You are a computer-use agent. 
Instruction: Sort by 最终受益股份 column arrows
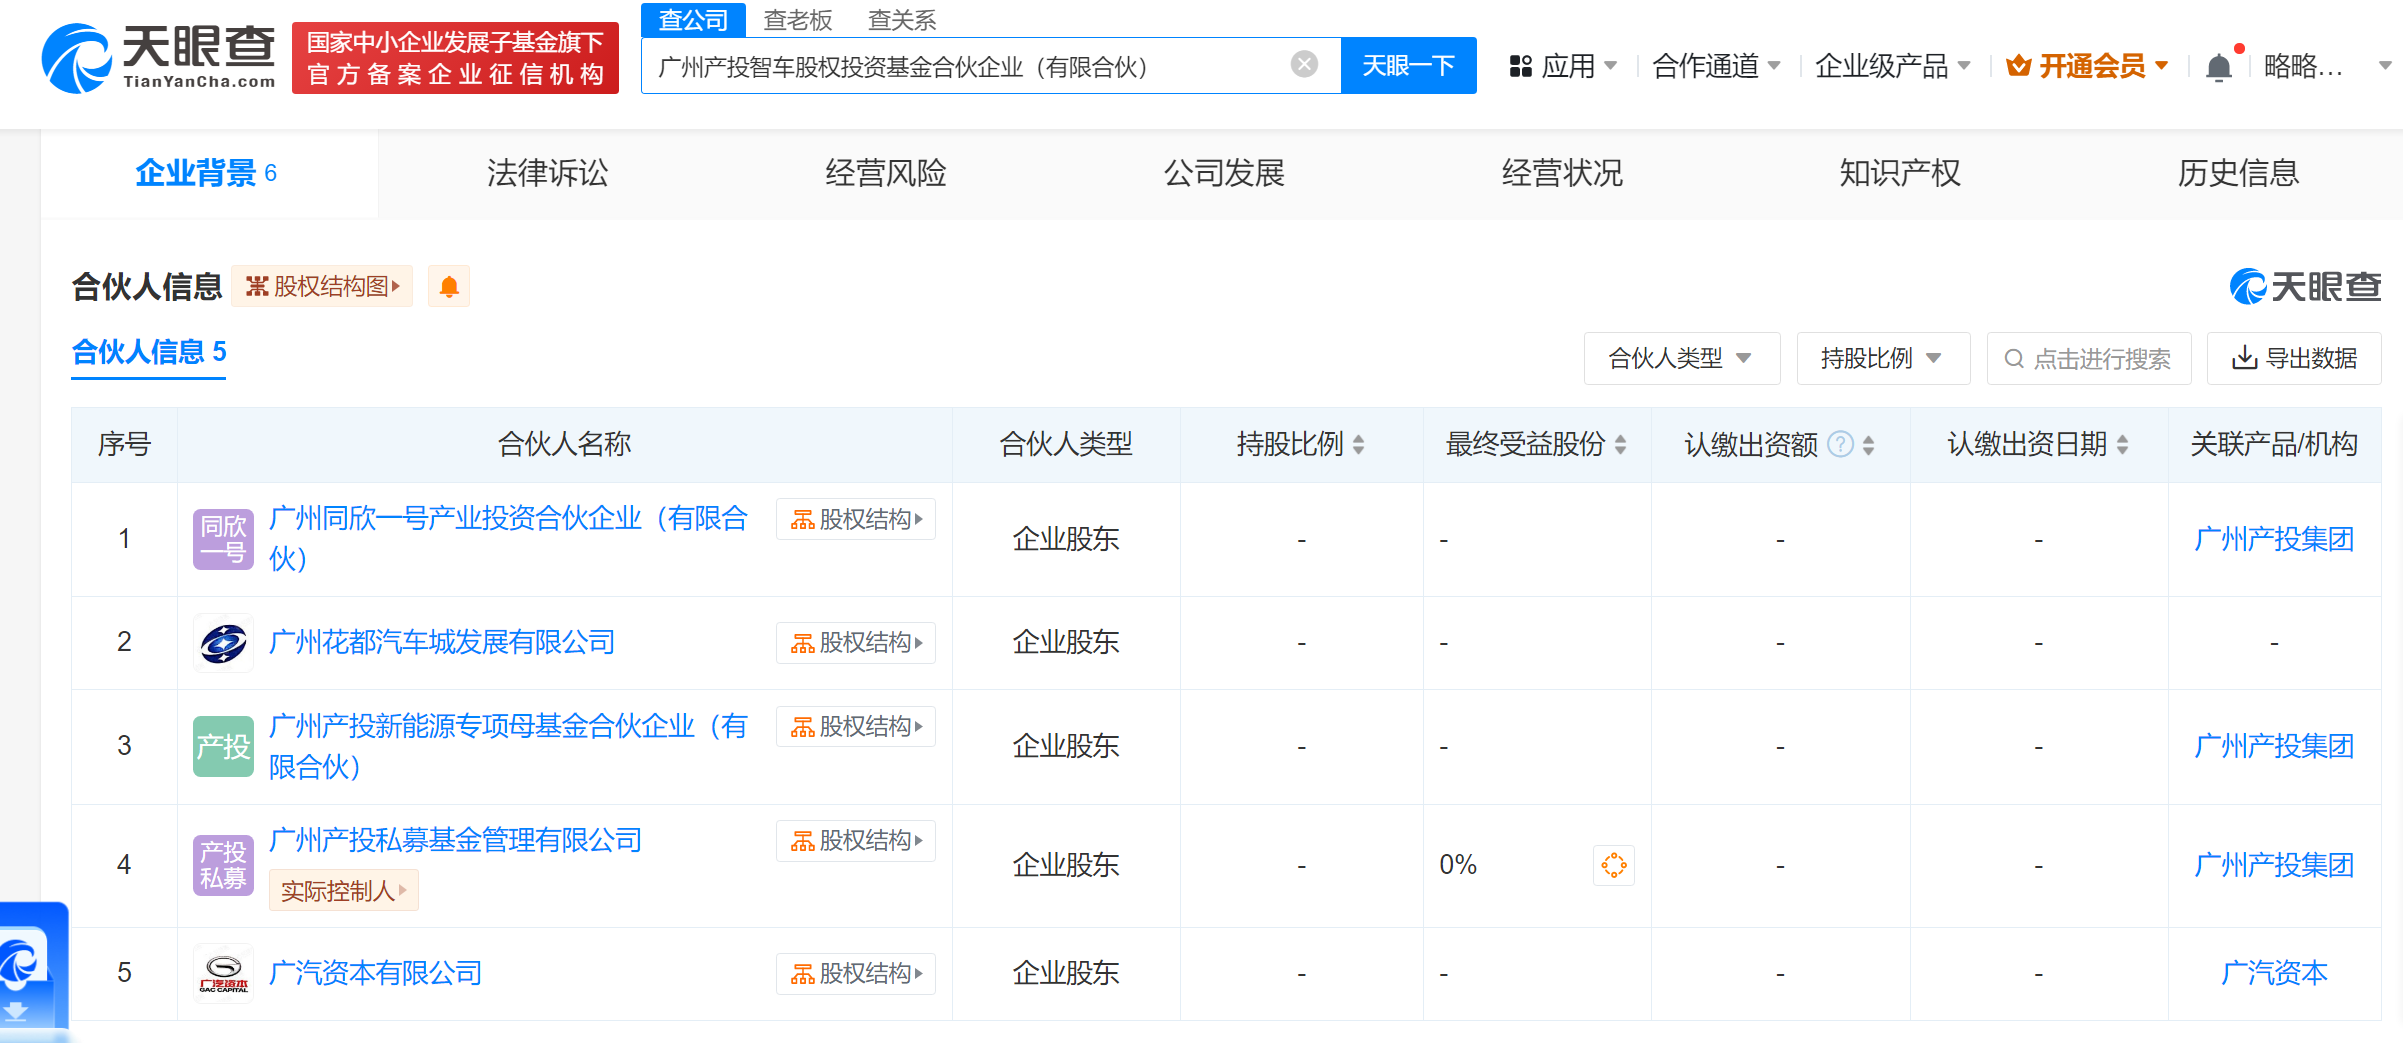(1621, 445)
